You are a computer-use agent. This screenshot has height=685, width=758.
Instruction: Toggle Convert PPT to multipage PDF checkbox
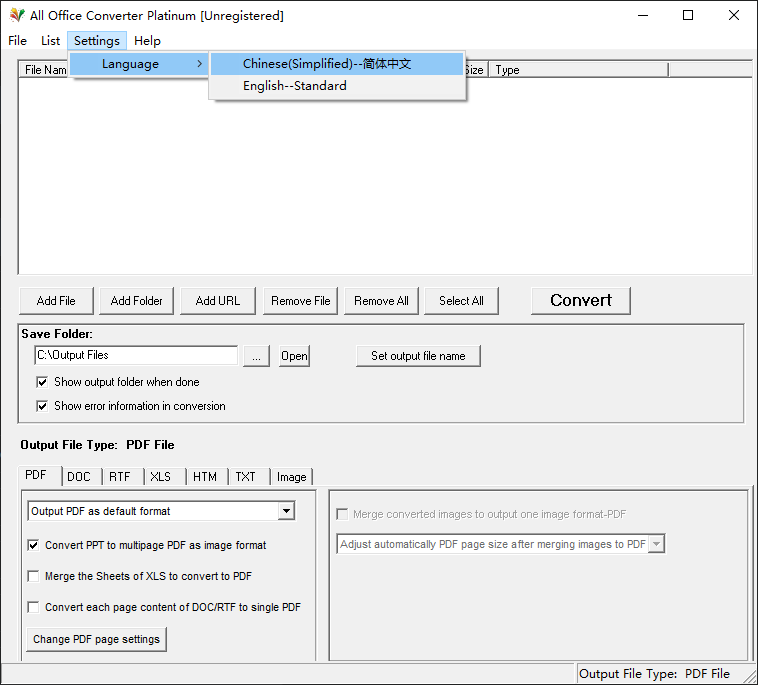point(33,545)
